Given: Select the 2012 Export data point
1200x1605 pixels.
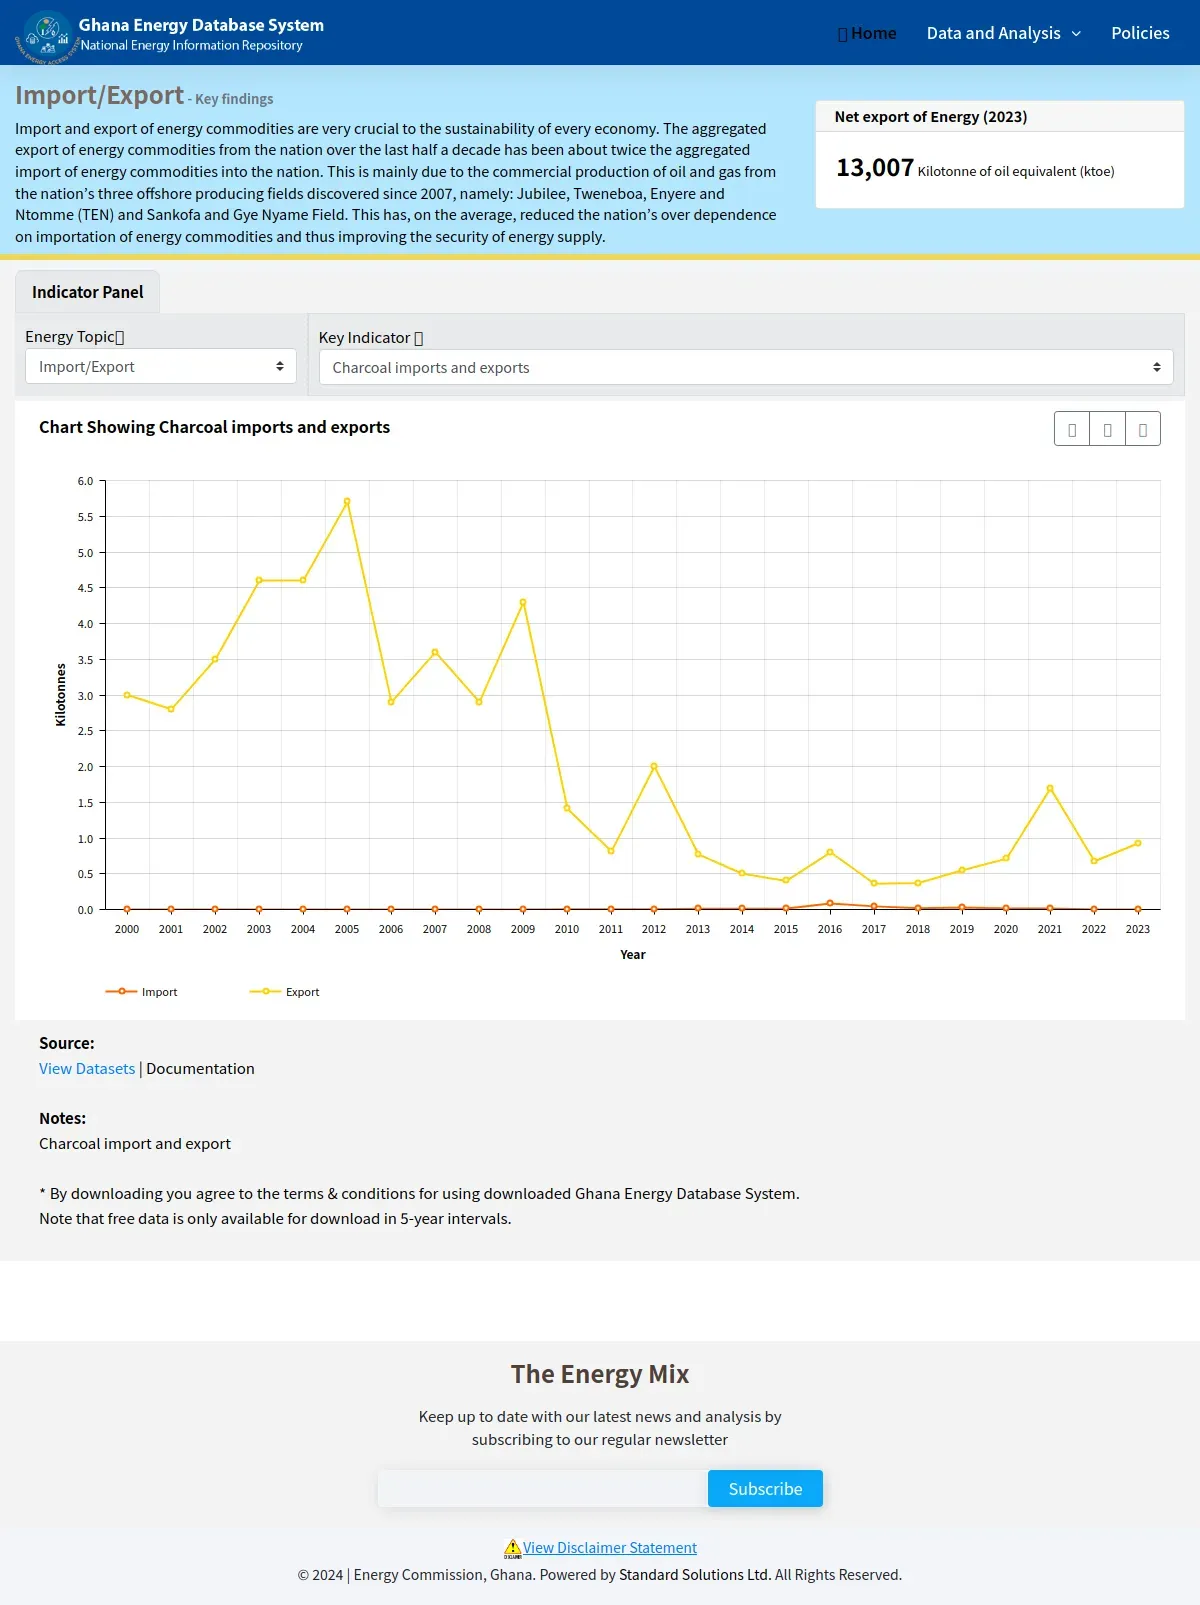Looking at the screenshot, I should [654, 766].
